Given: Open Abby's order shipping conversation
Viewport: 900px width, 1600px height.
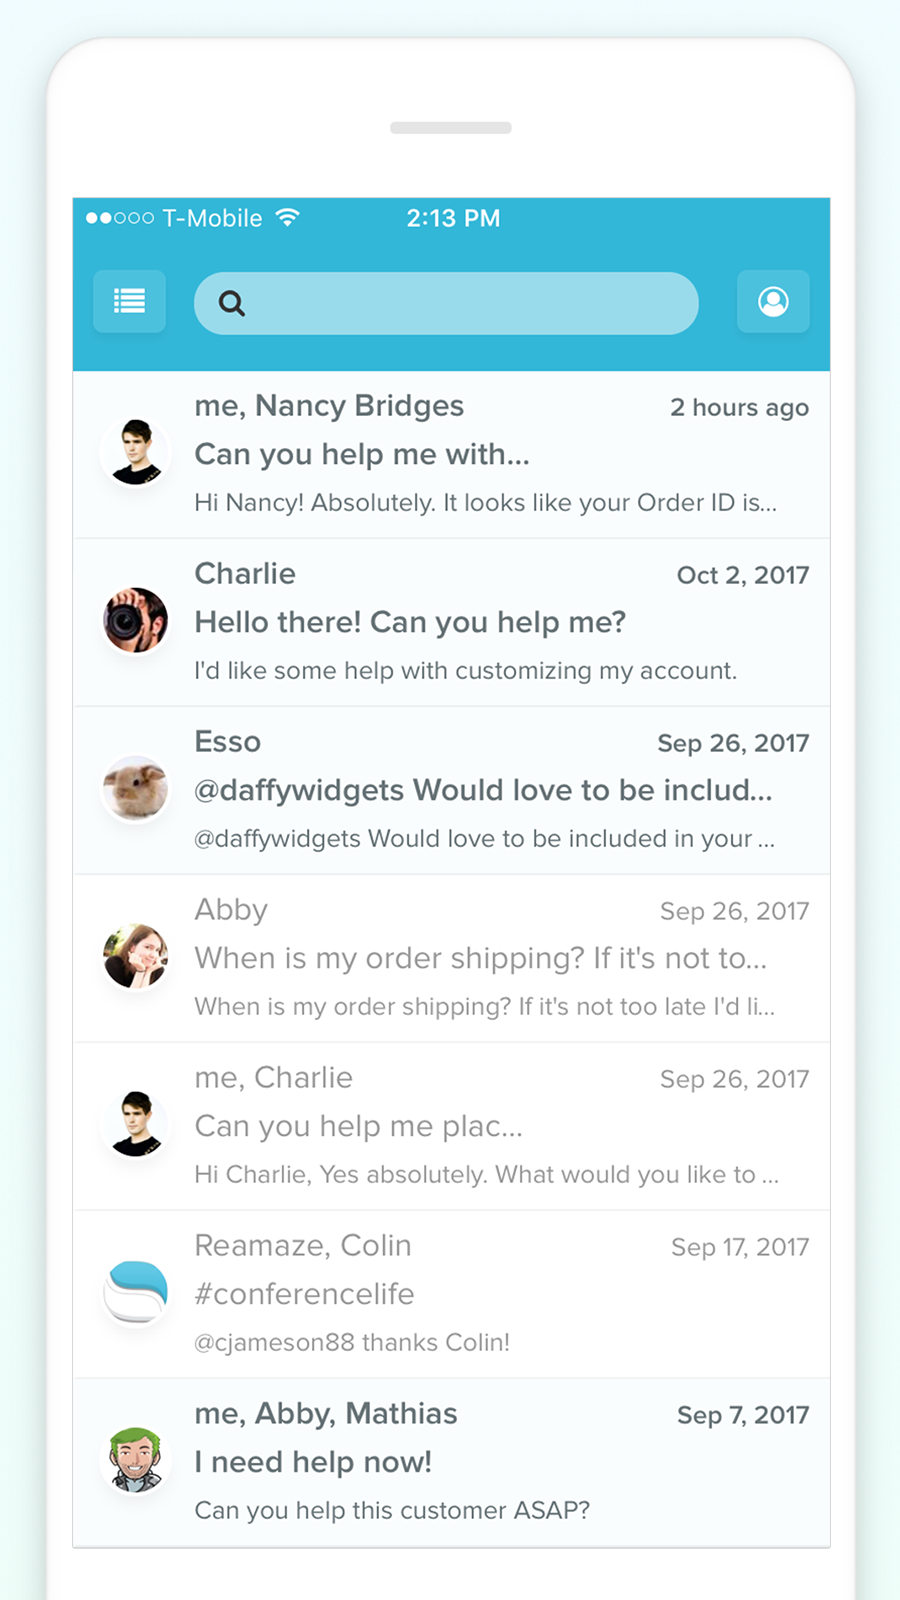Looking at the screenshot, I should click(x=451, y=959).
